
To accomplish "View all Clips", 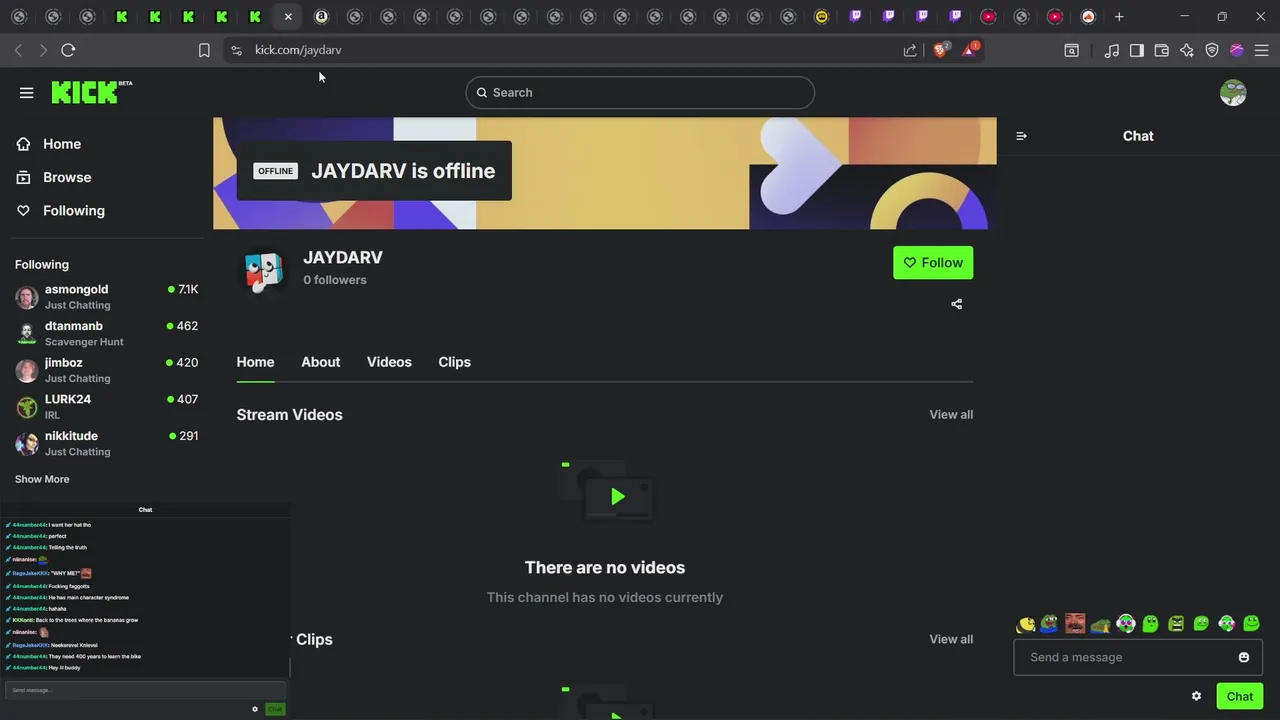I will (951, 639).
